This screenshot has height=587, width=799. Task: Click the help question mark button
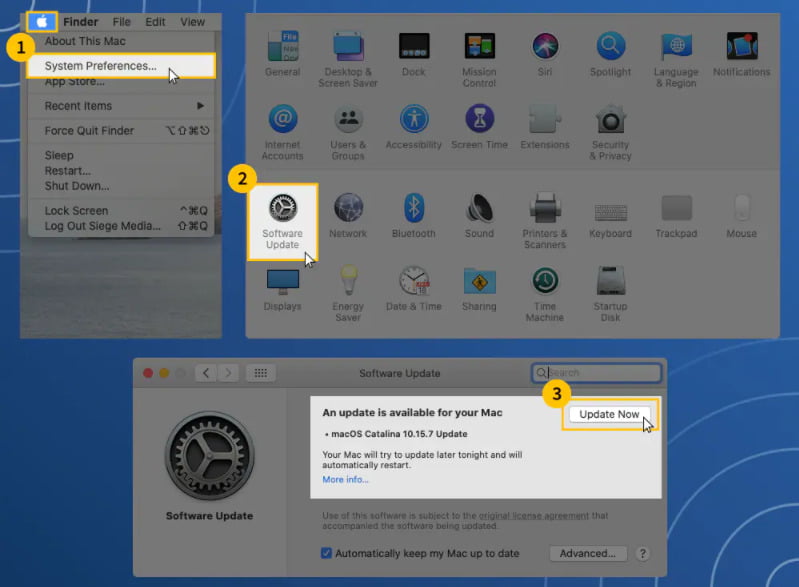tap(643, 553)
